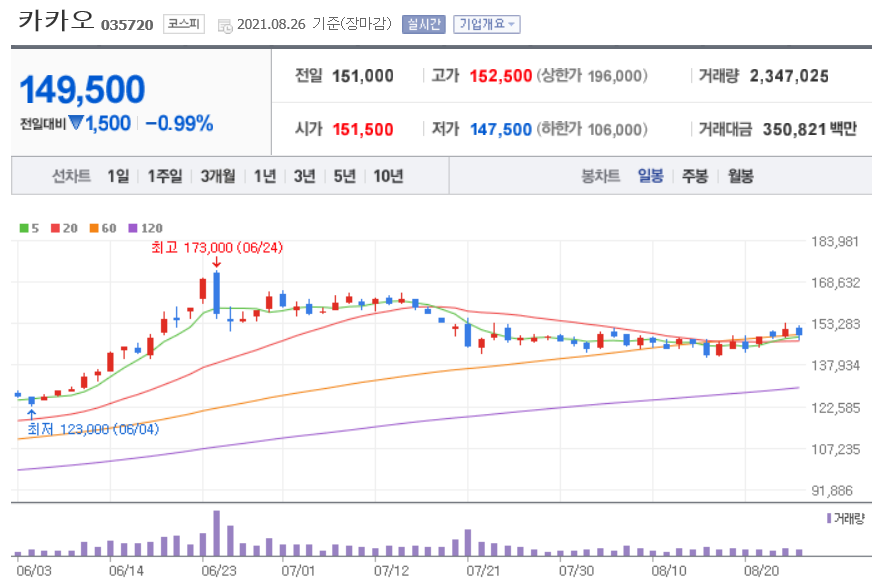Viewport: 872px width, 584px height.
Task: Click the stock code 035720
Action: click(127, 25)
